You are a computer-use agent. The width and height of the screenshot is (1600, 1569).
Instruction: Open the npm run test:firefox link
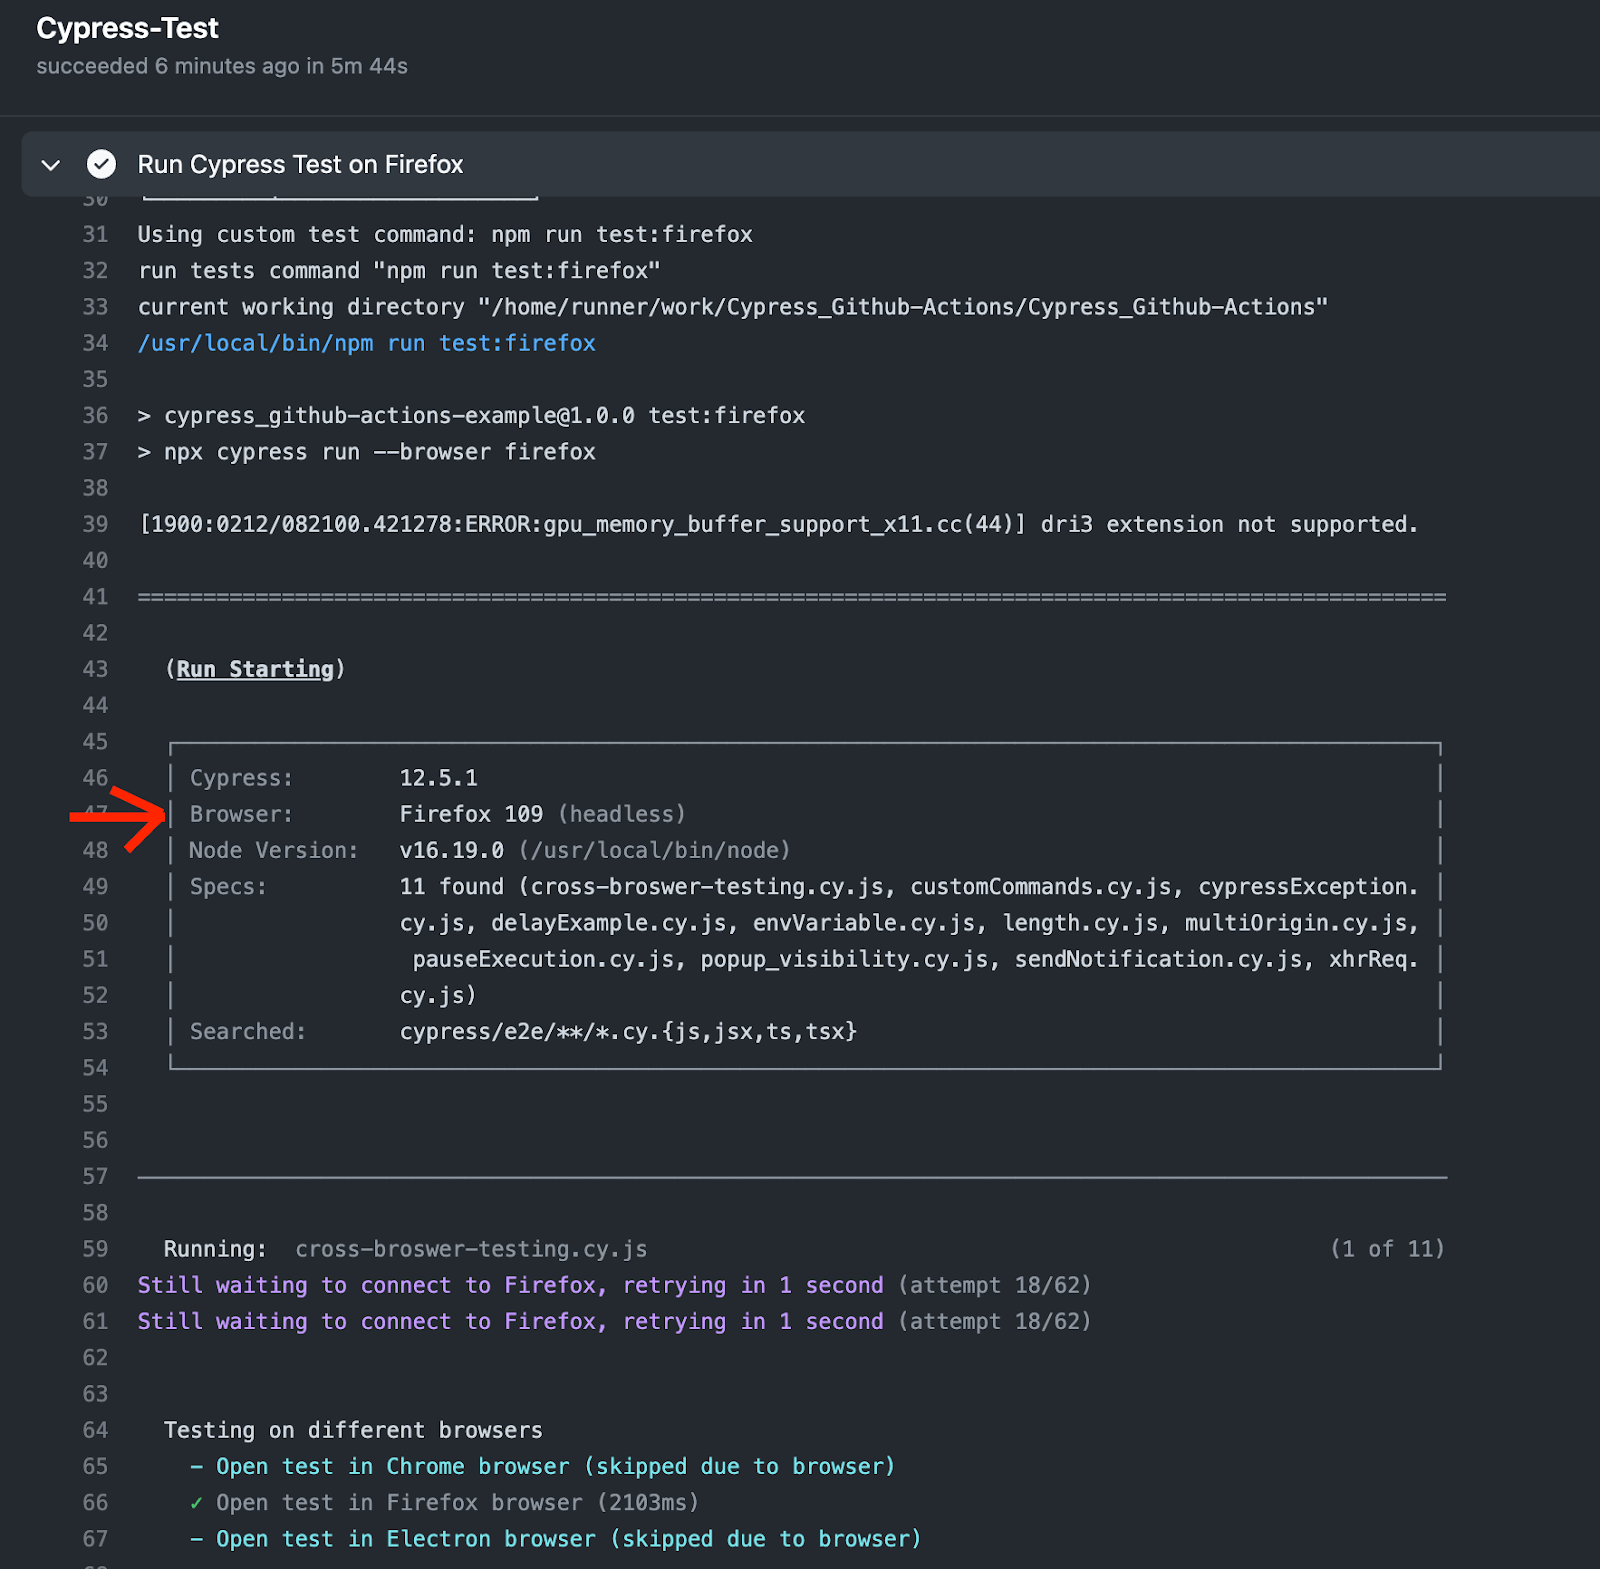click(366, 342)
